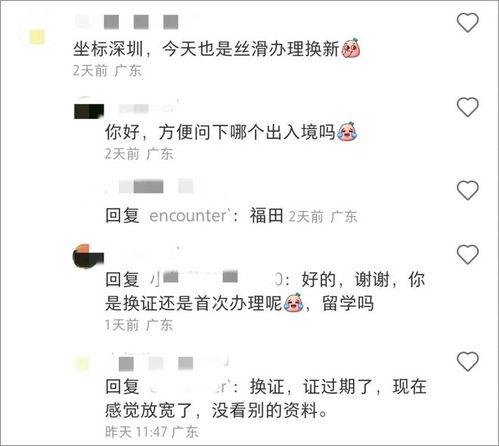Open the dark avatar beside the 你好 reply
Image resolution: width=499 pixels, height=446 pixels.
(89, 111)
